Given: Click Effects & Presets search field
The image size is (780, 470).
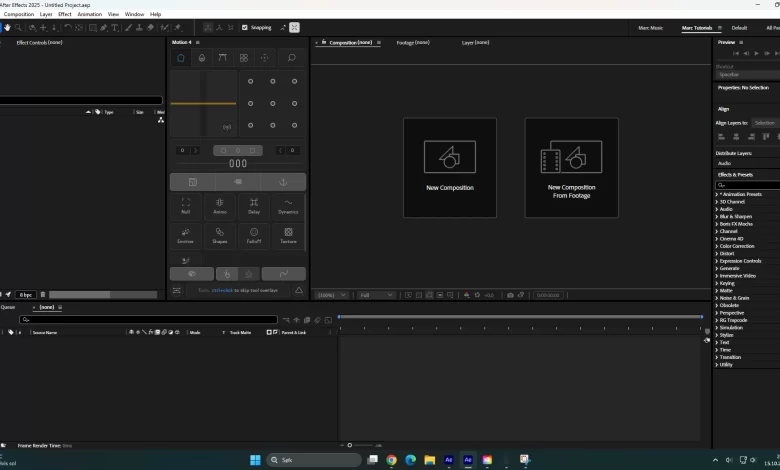Looking at the screenshot, I should (x=748, y=185).
